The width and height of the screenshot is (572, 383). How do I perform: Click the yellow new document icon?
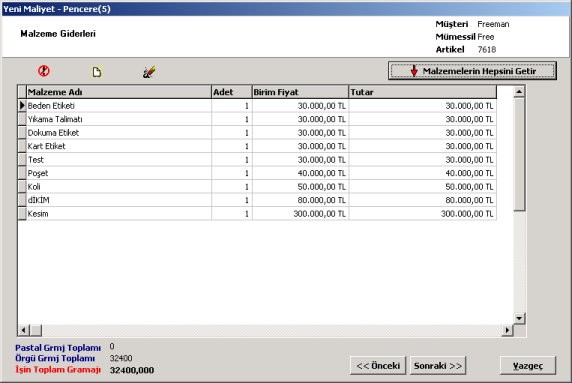97,72
